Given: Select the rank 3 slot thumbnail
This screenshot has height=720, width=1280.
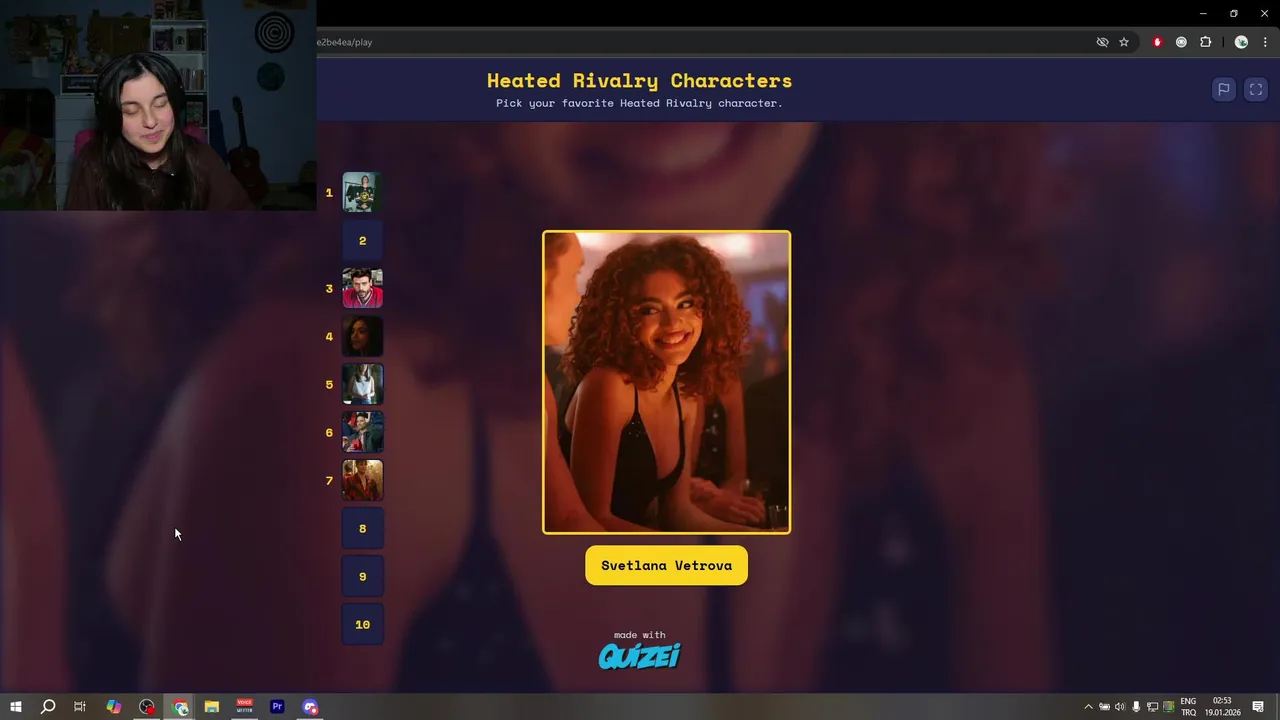Looking at the screenshot, I should (362, 288).
